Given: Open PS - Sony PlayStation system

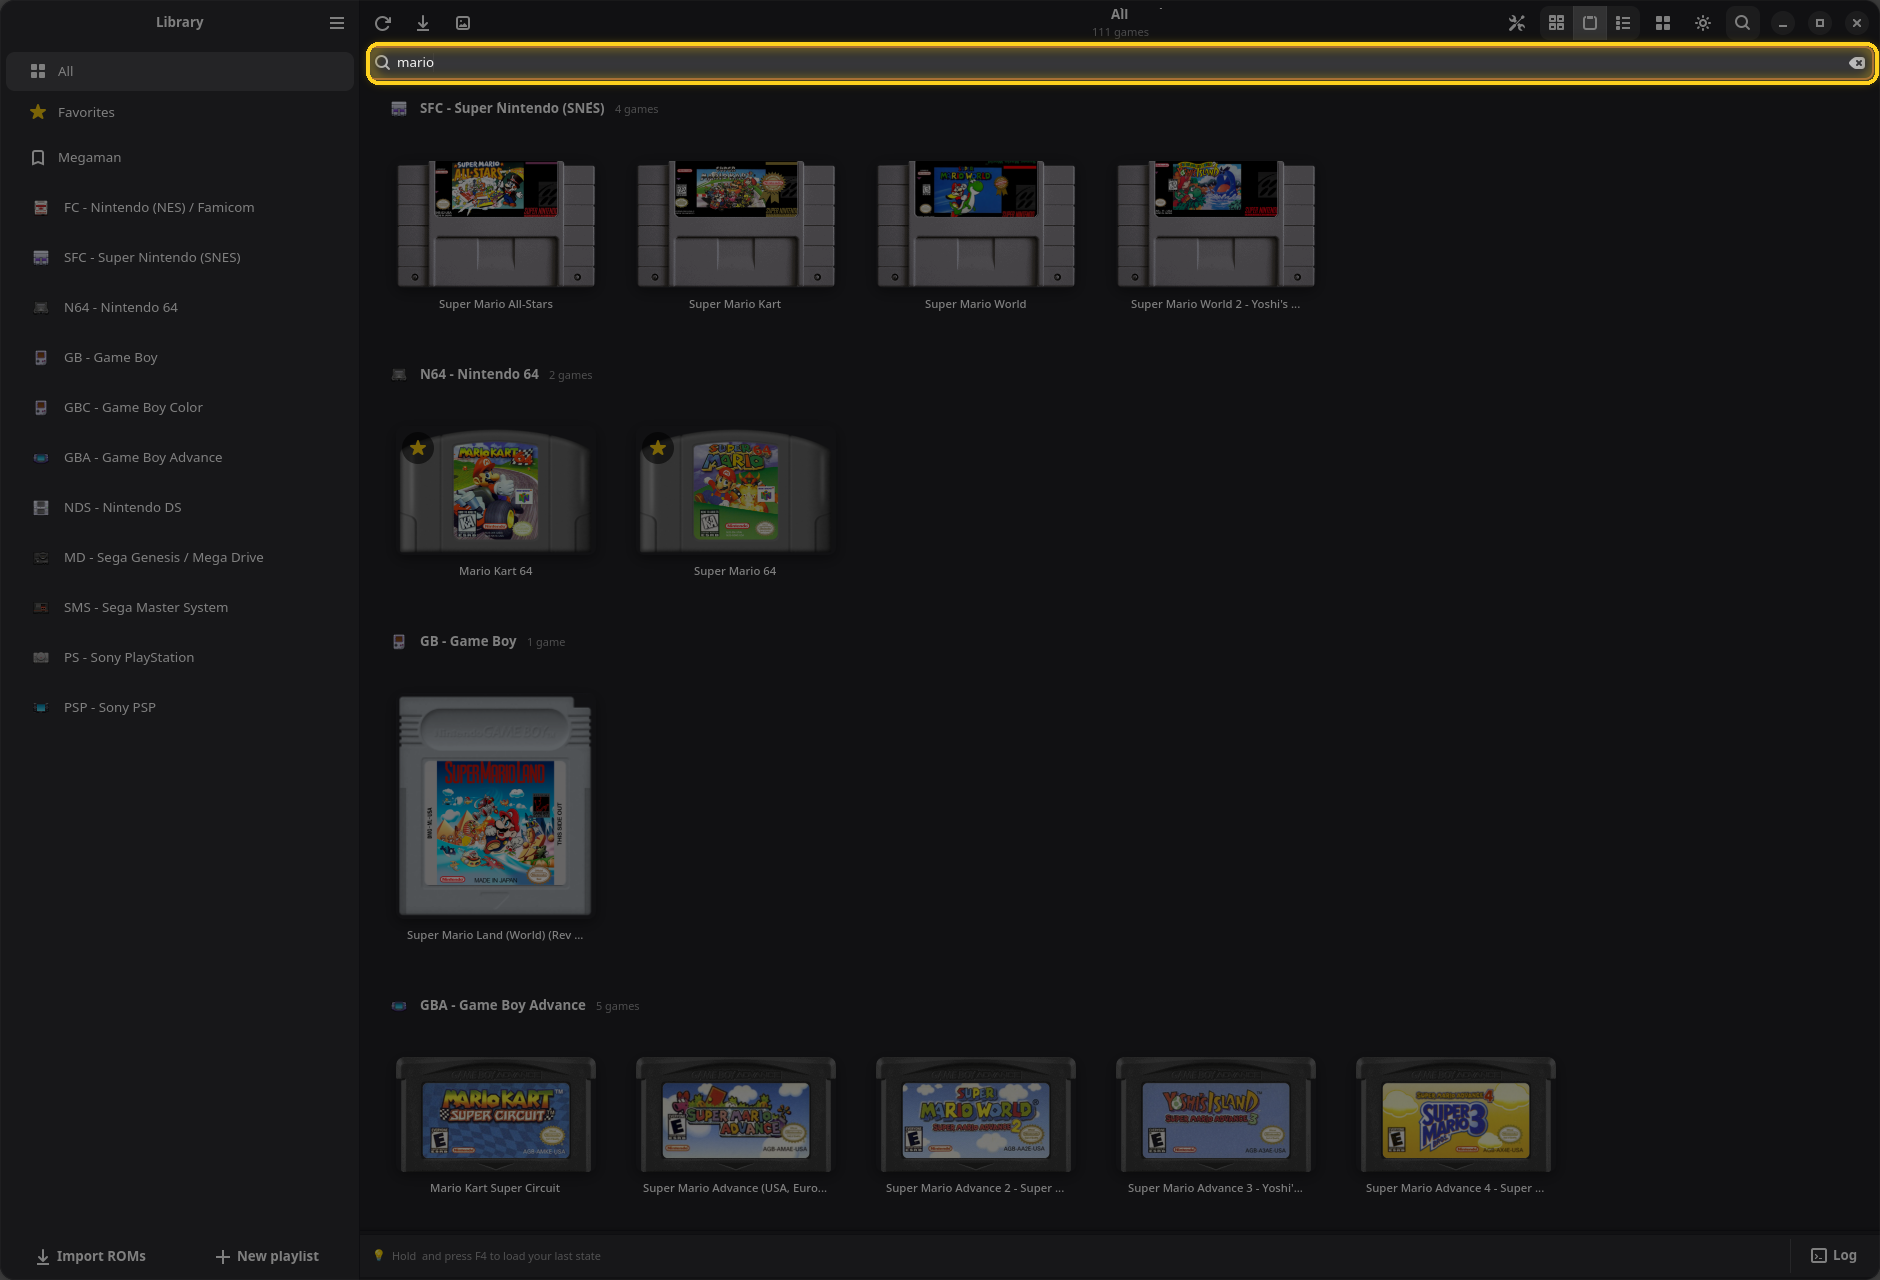Looking at the screenshot, I should 180,657.
